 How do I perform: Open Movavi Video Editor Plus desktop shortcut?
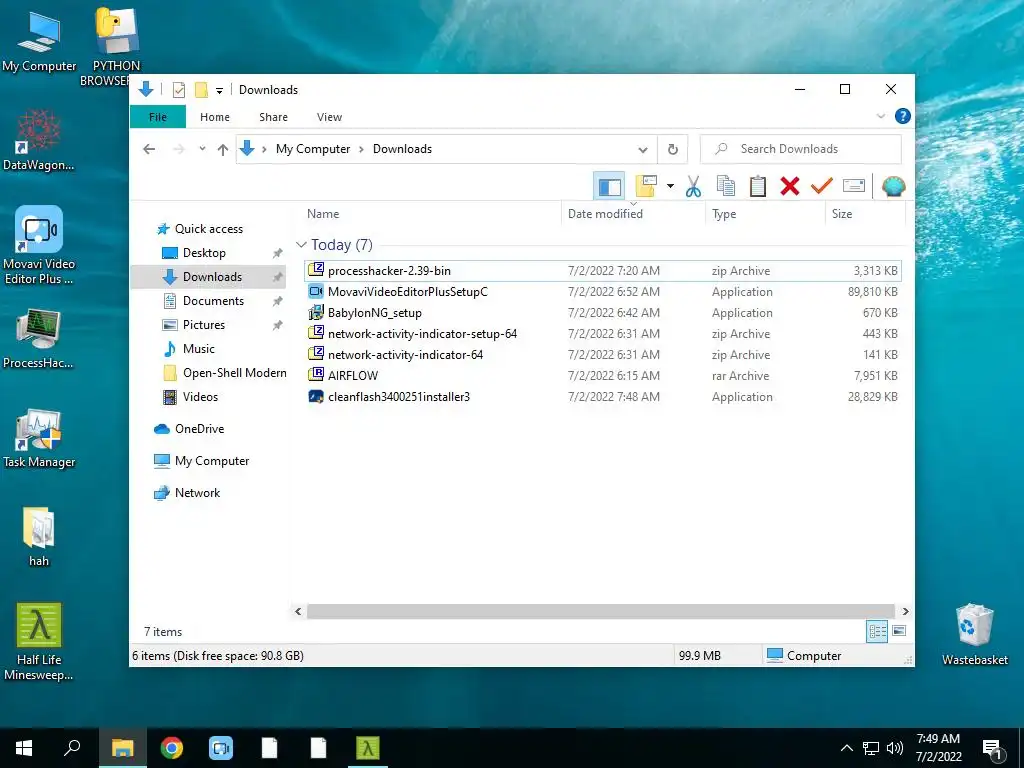coord(39,245)
